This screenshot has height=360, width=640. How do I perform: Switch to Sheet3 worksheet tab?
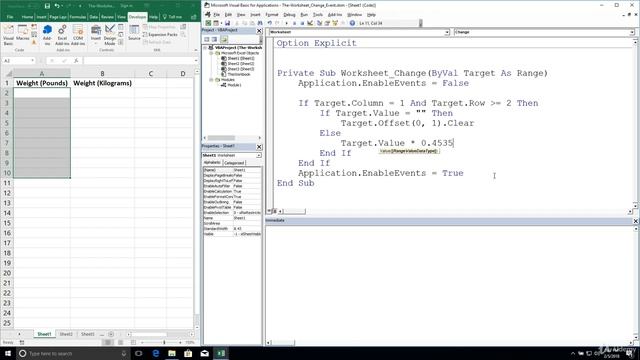click(x=87, y=334)
